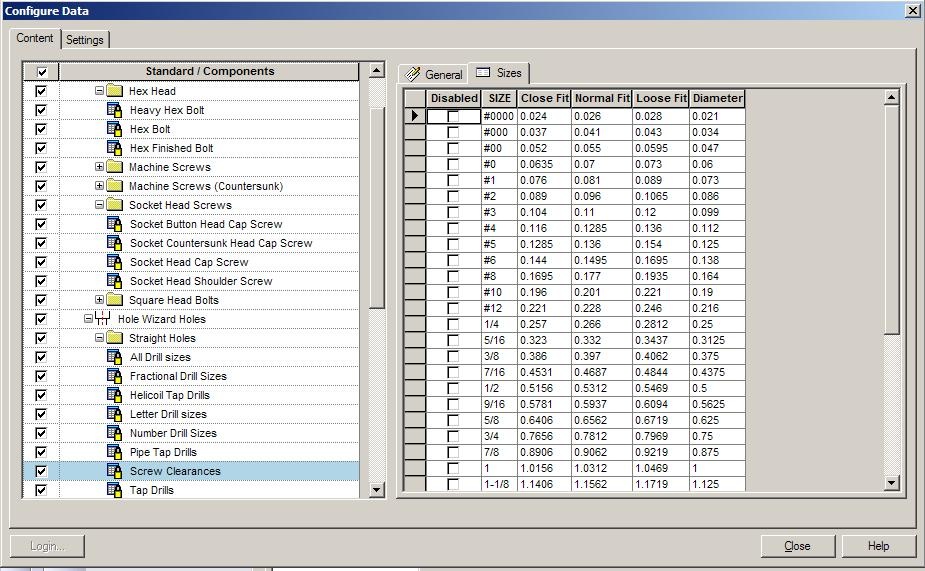
Task: Click the SIZE column header
Action: click(499, 99)
